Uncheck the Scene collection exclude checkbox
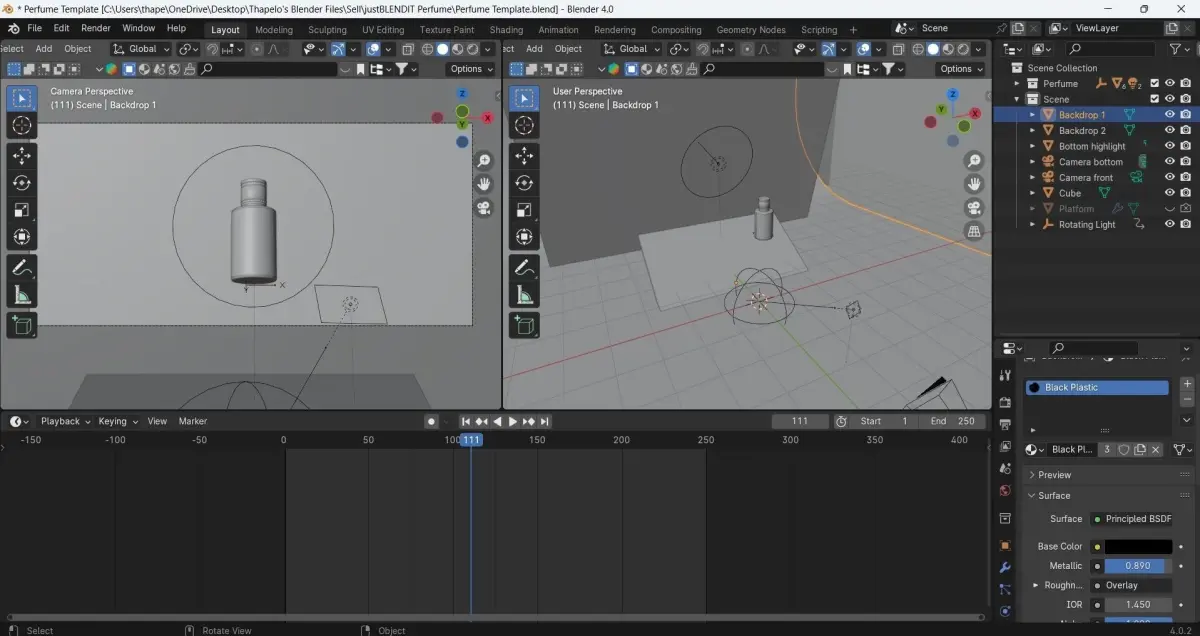1200x636 pixels. click(1154, 99)
